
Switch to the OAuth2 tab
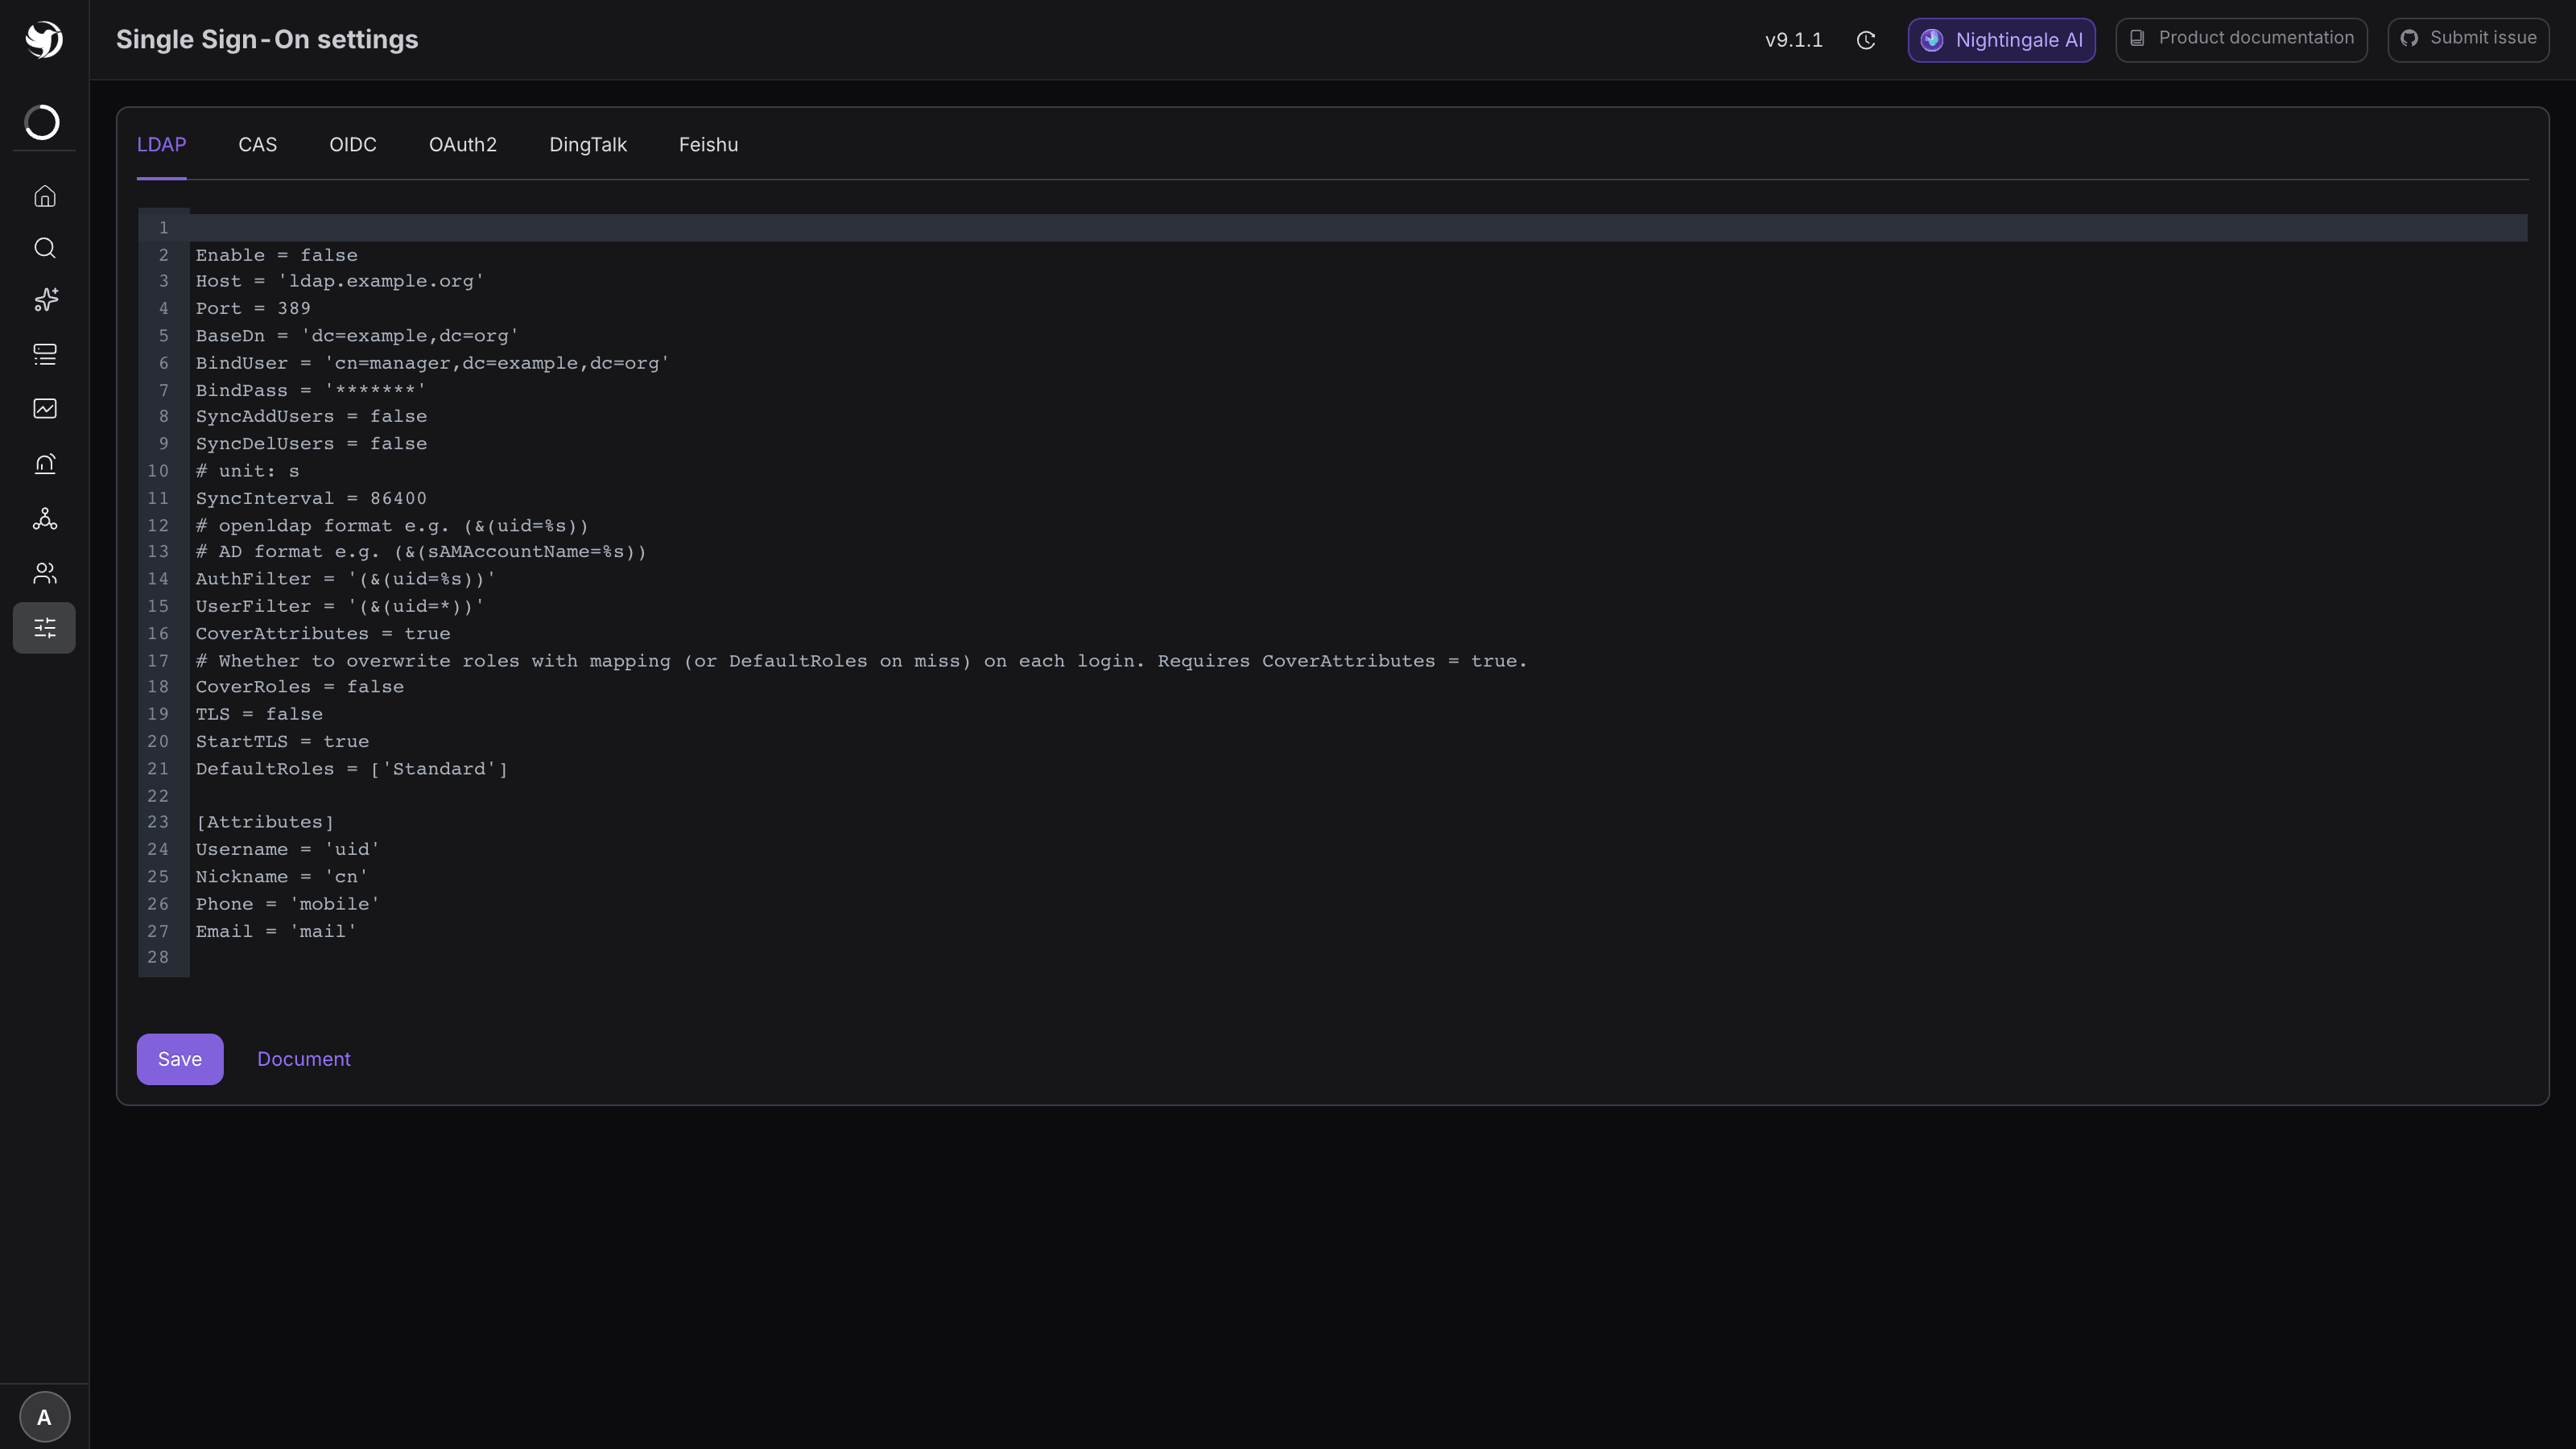463,145
